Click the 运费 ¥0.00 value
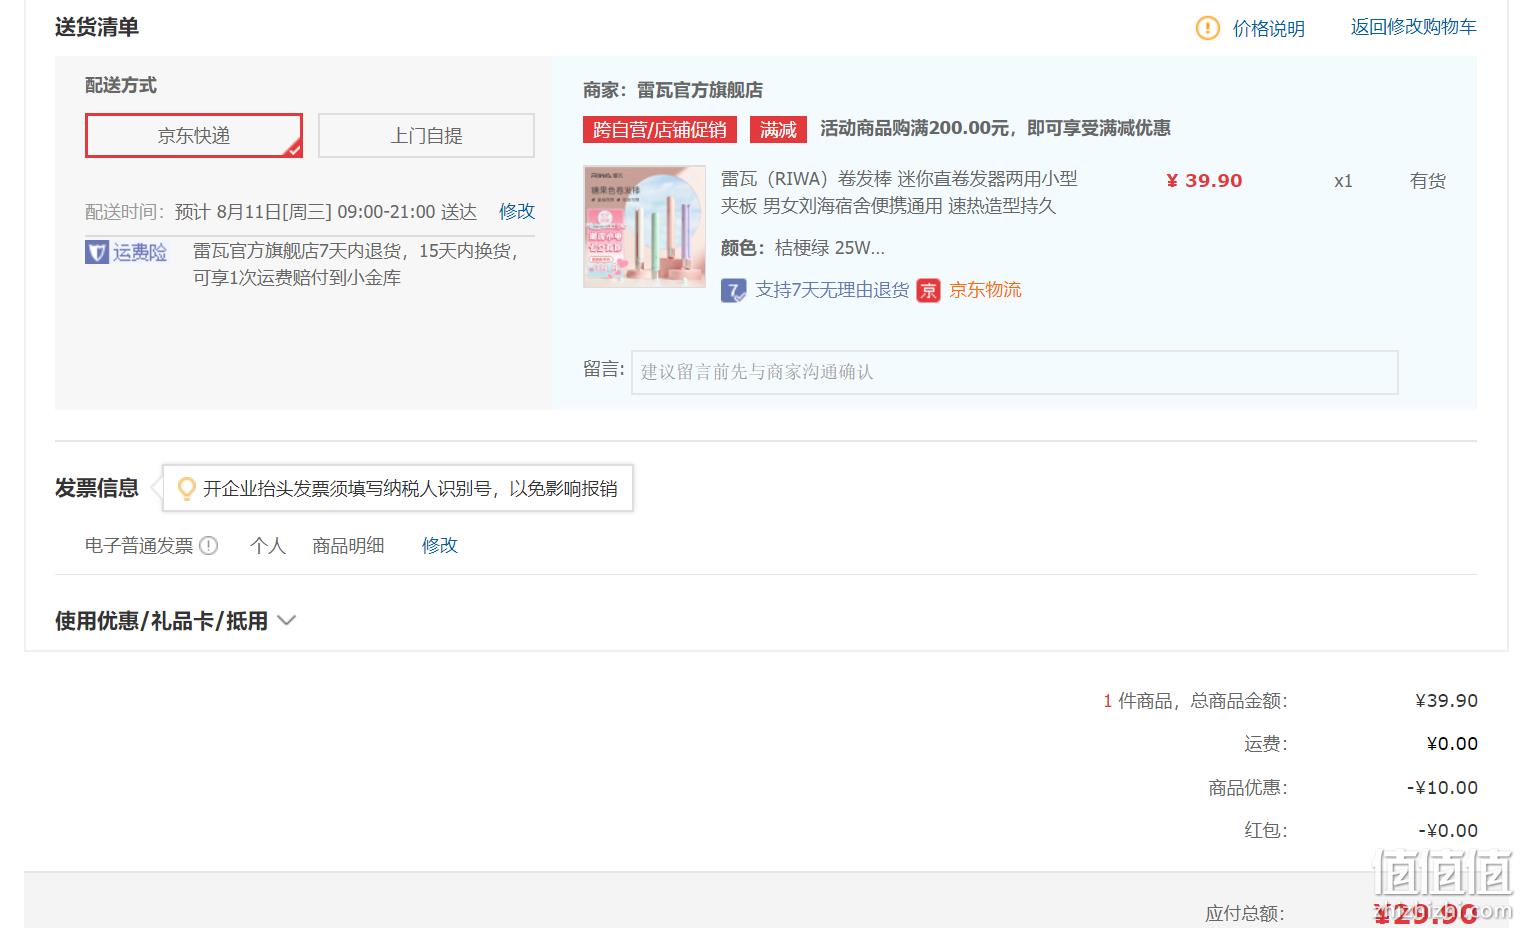The height and width of the screenshot is (928, 1522). pos(1452,744)
